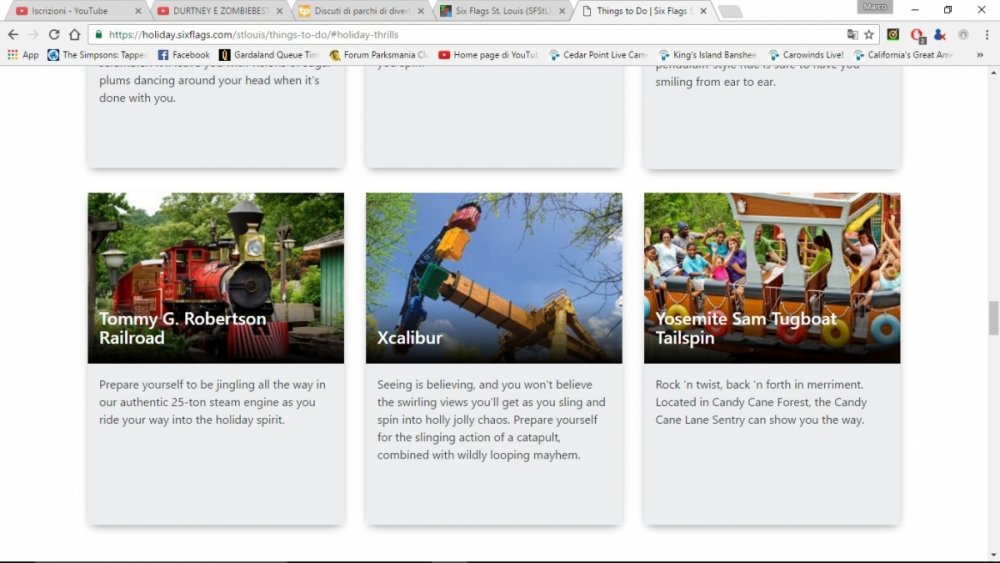Click the green padlock site info icon
The image size is (1000, 563).
pyautogui.click(x=98, y=34)
